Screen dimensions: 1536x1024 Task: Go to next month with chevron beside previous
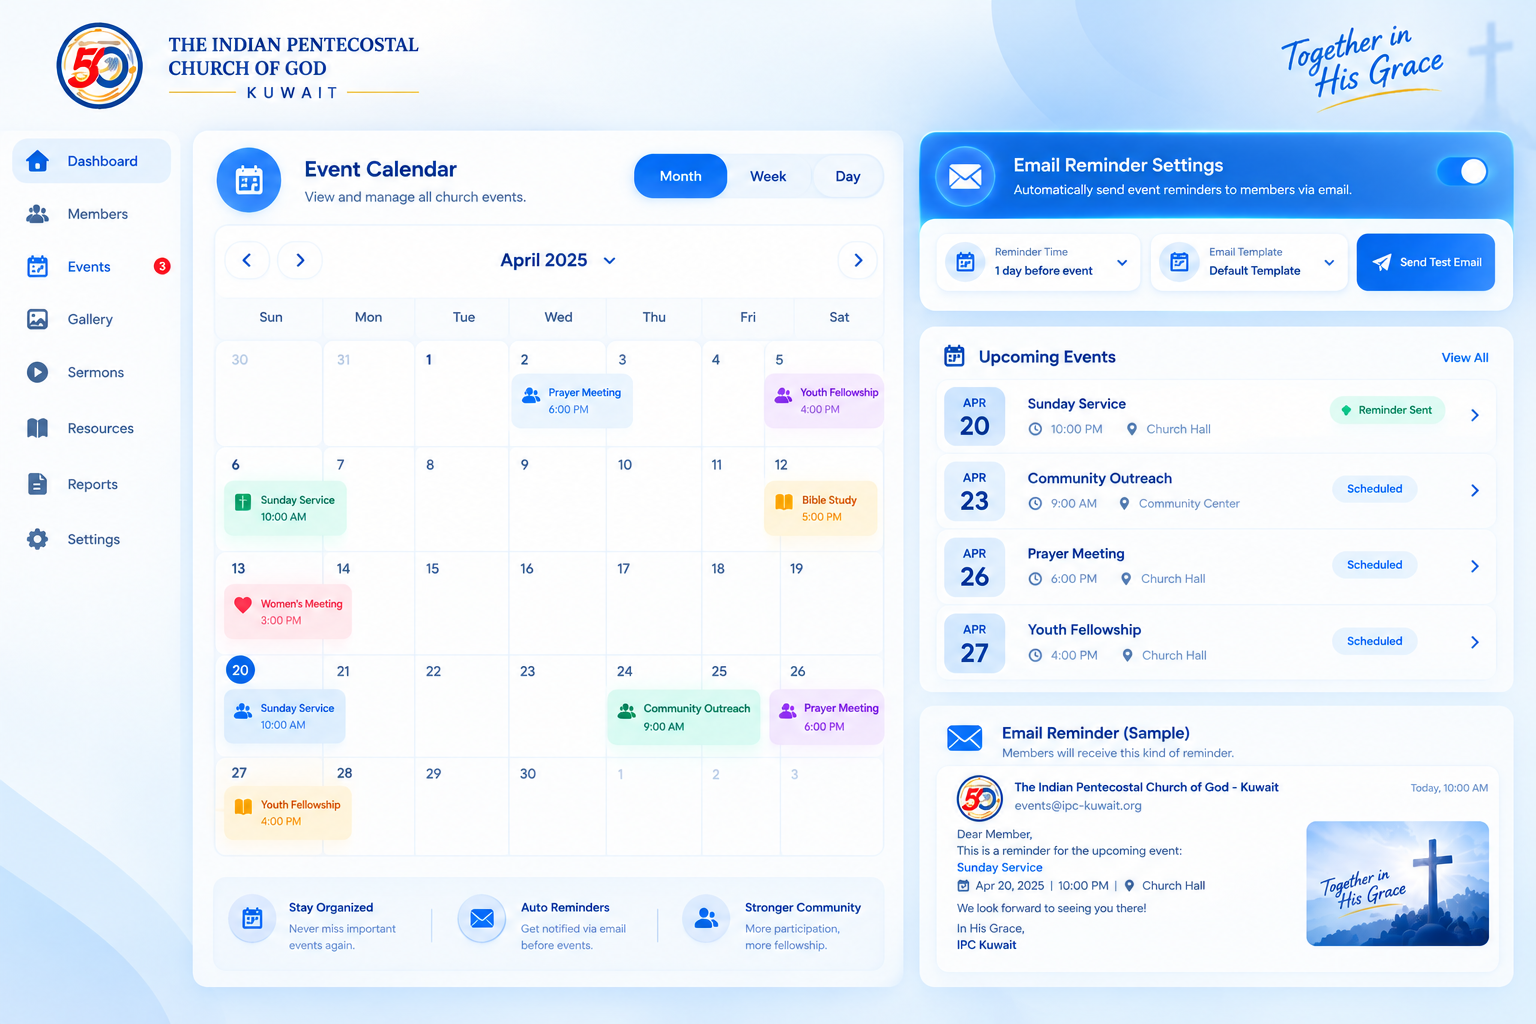tap(300, 260)
